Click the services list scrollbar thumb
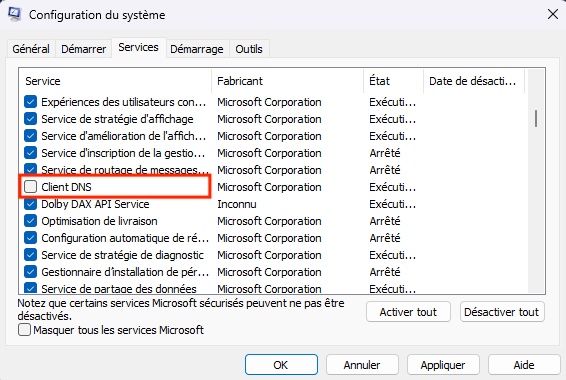 [536, 118]
